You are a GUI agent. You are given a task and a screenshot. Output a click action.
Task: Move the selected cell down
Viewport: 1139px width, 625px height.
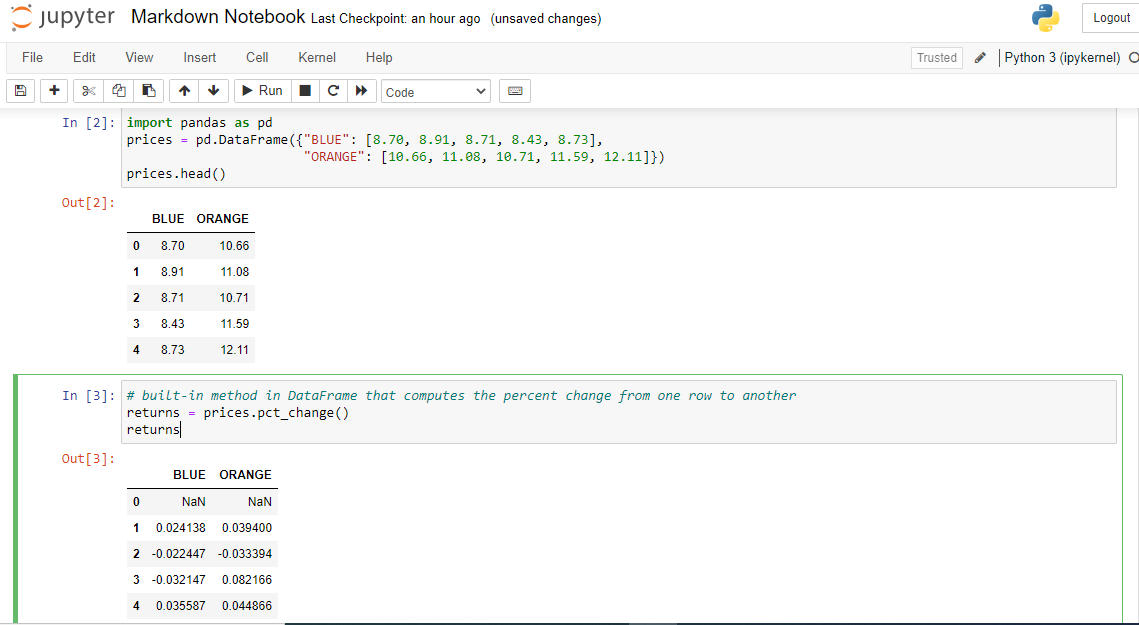[214, 91]
